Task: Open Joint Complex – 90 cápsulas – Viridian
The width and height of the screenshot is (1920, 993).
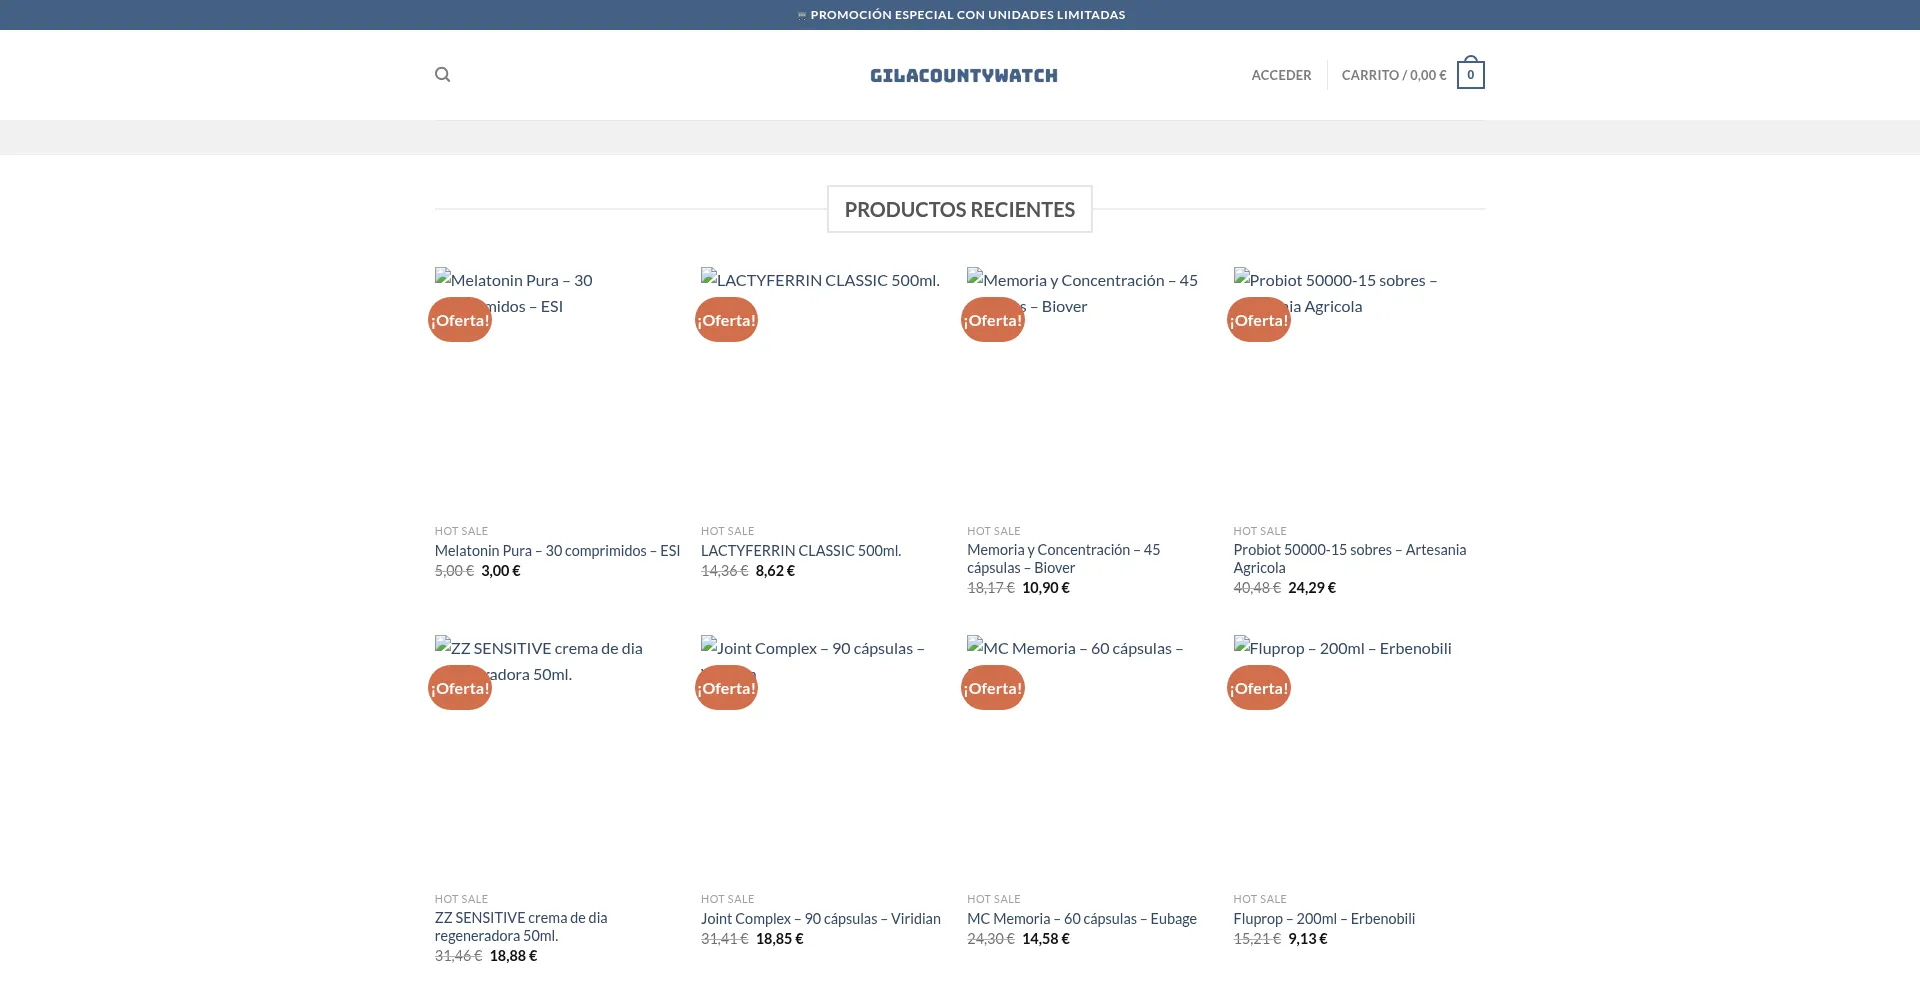Action: point(820,919)
